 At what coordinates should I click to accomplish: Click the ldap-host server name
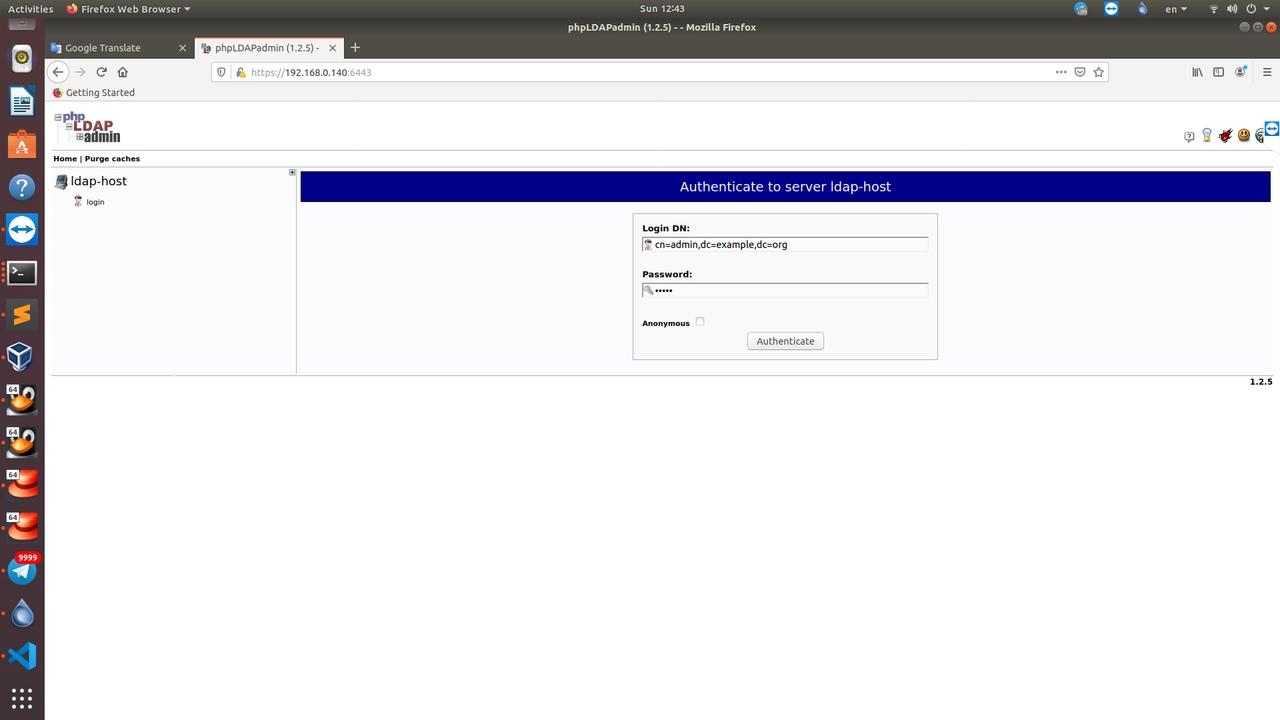click(x=98, y=181)
